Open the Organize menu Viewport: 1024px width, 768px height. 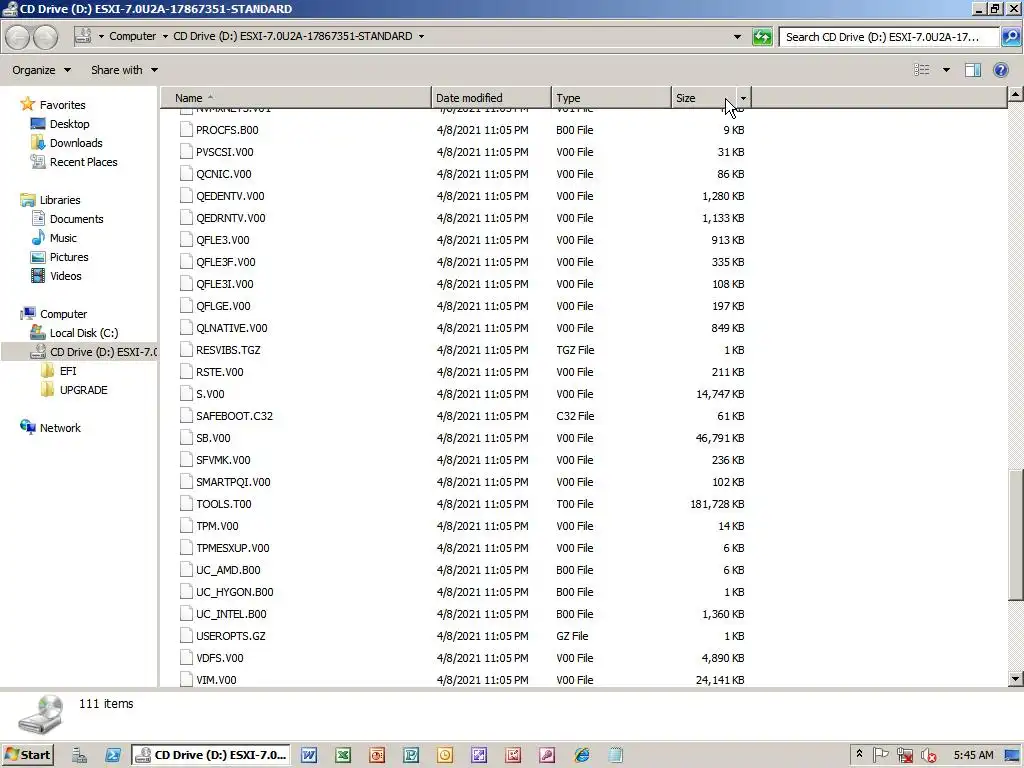click(41, 70)
